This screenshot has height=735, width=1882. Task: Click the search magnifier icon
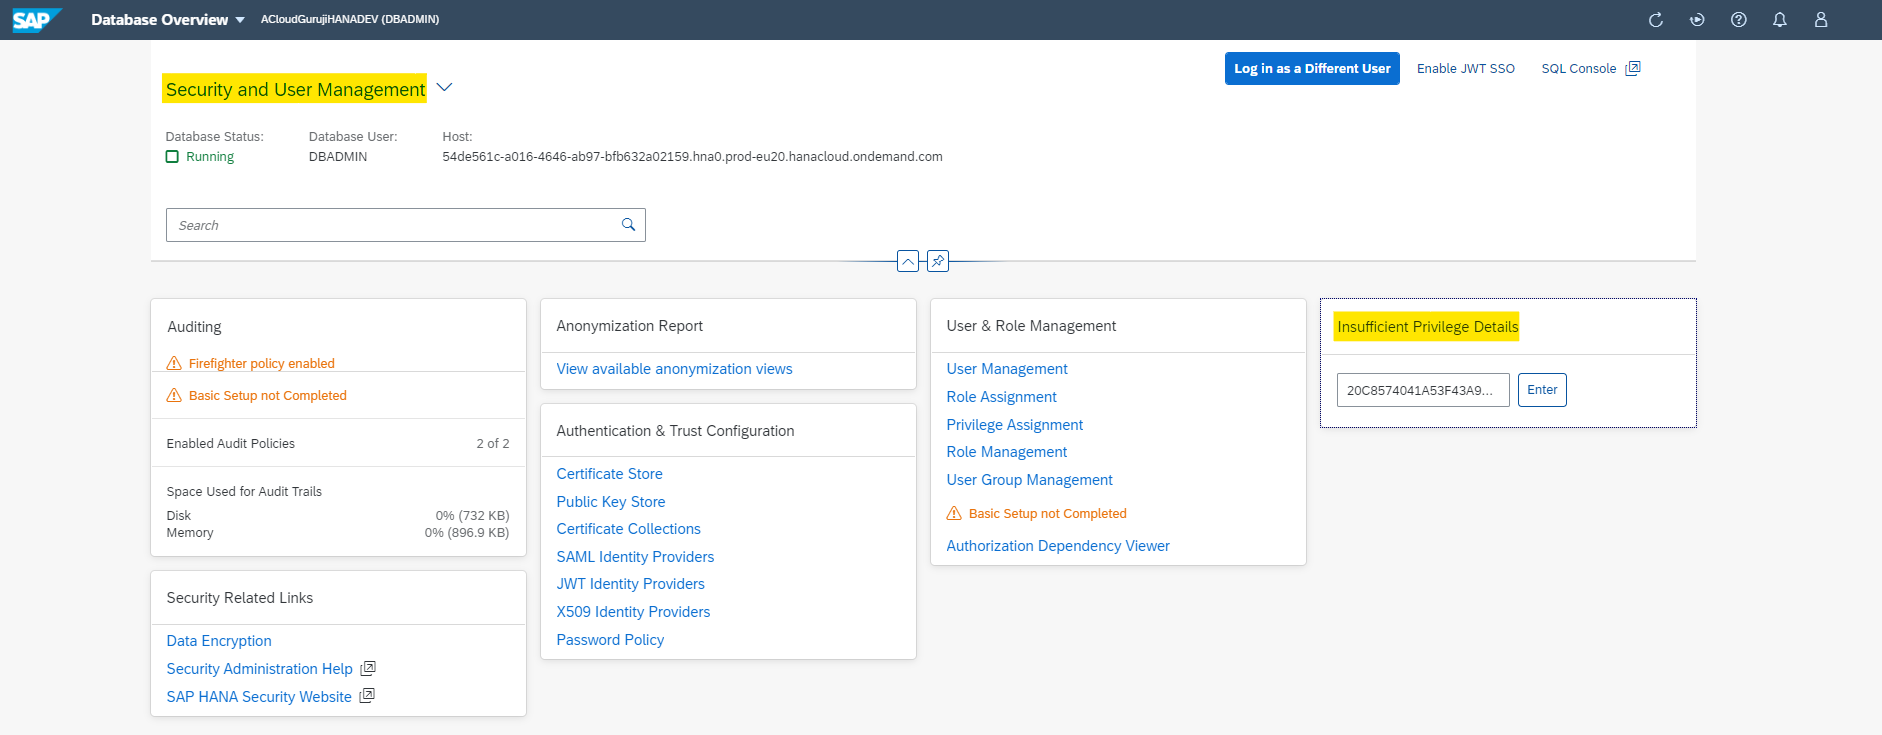[x=628, y=225]
